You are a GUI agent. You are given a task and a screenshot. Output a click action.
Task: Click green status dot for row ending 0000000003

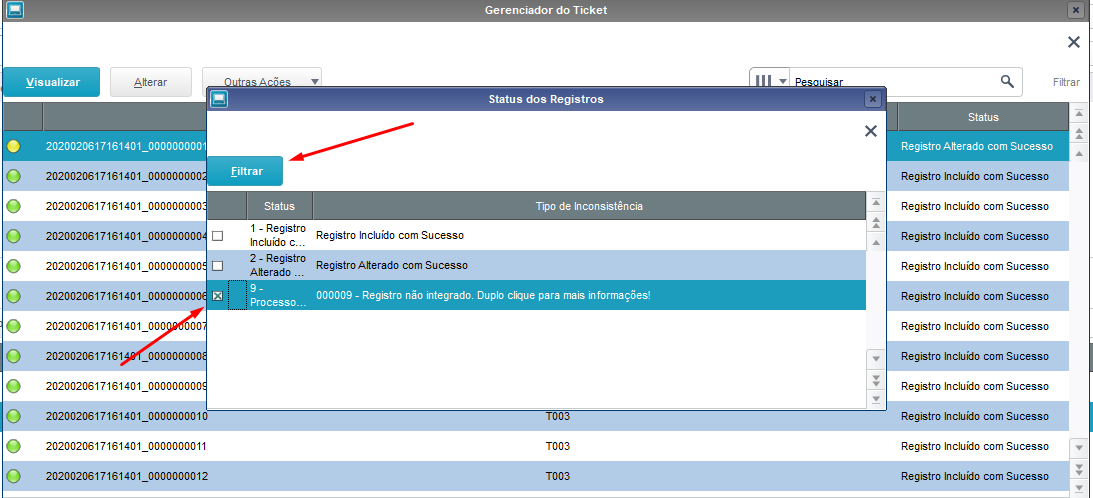13,206
